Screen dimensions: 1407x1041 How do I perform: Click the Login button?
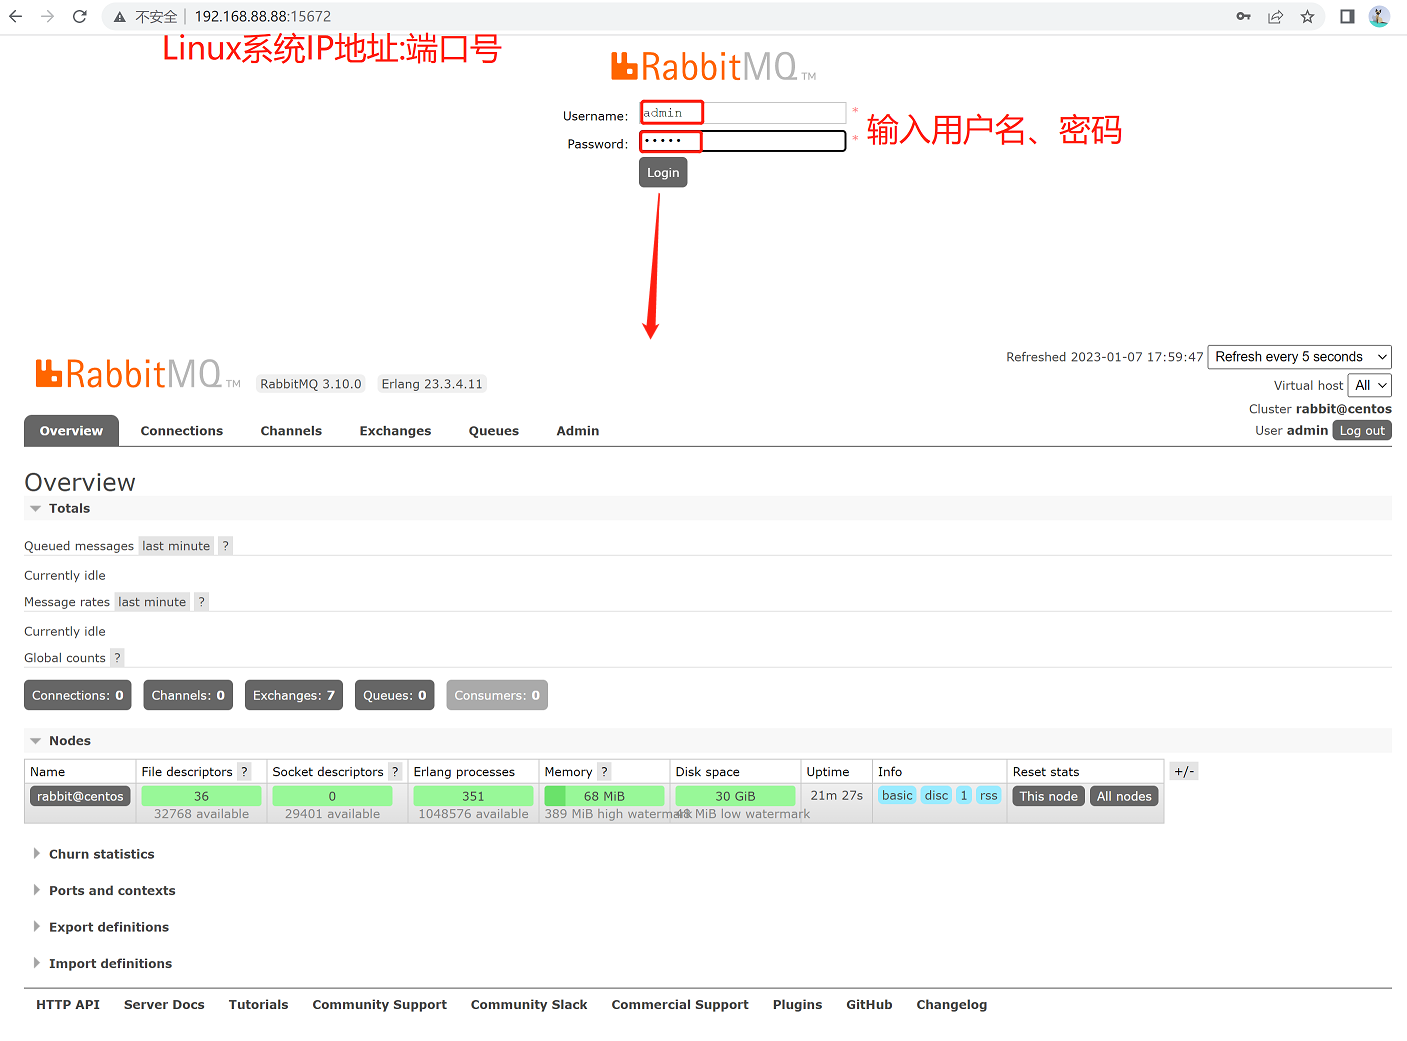coord(663,173)
